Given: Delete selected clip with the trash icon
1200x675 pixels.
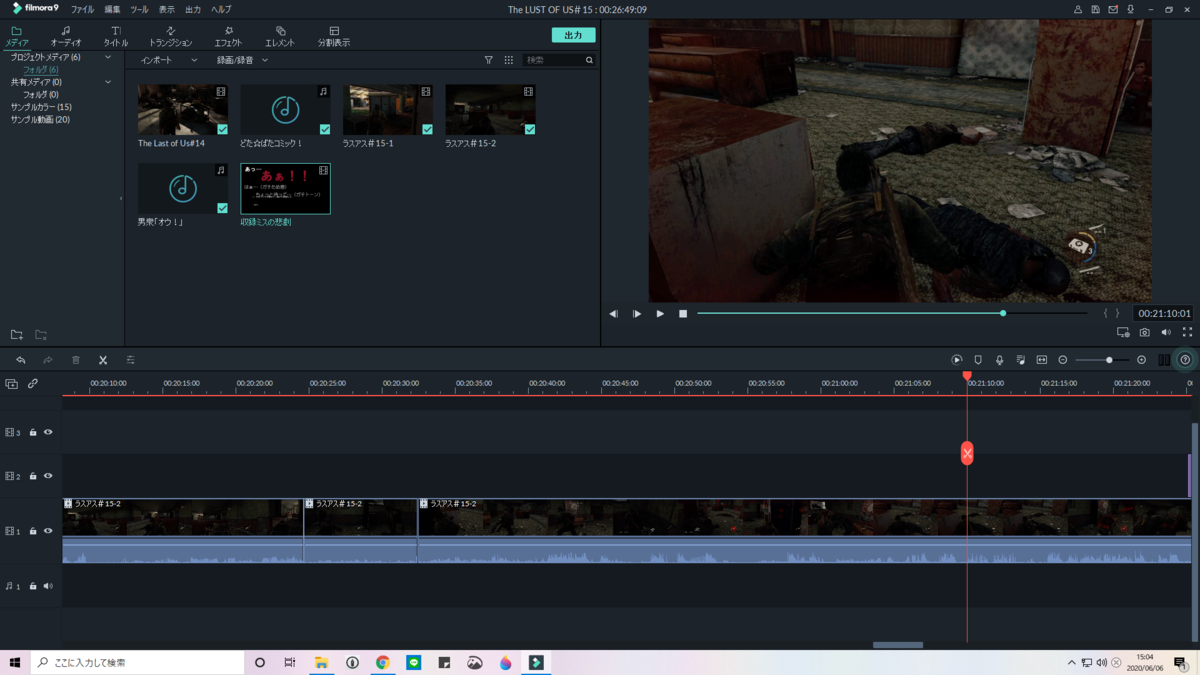Looking at the screenshot, I should point(75,360).
